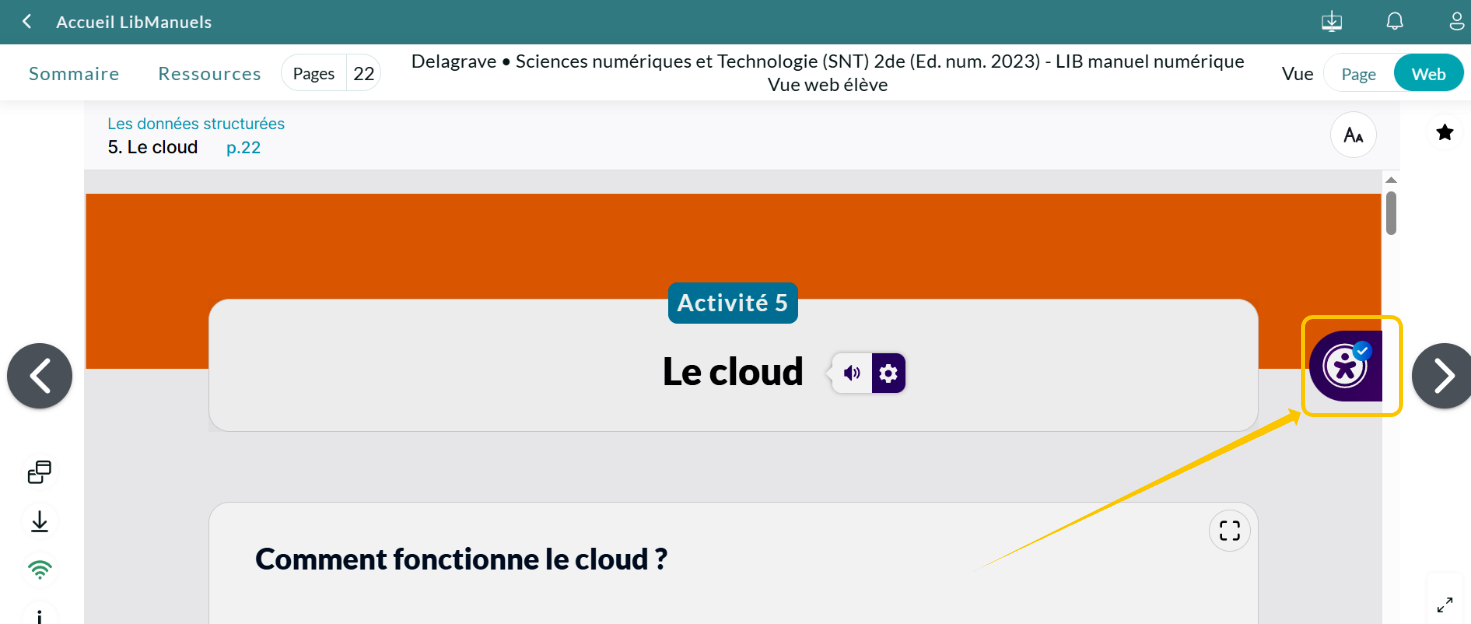
Task: Go to next page with the right arrow
Action: point(1443,375)
